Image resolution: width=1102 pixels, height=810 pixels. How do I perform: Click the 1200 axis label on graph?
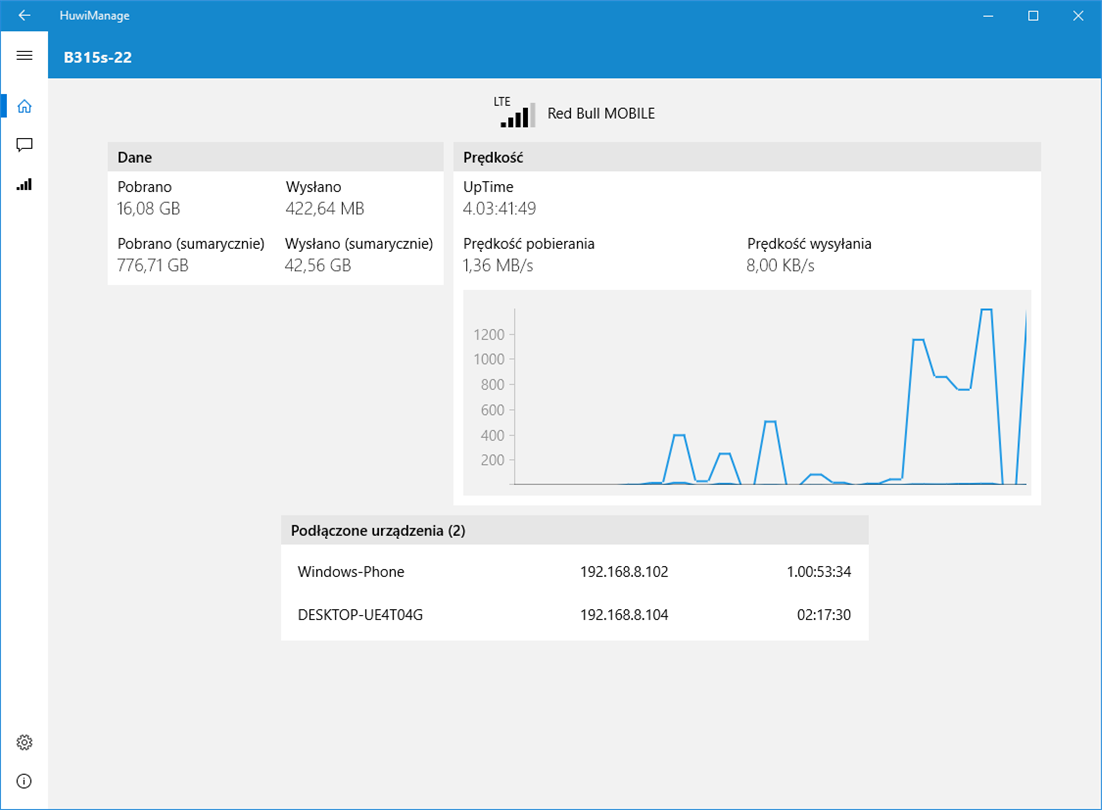coord(489,334)
